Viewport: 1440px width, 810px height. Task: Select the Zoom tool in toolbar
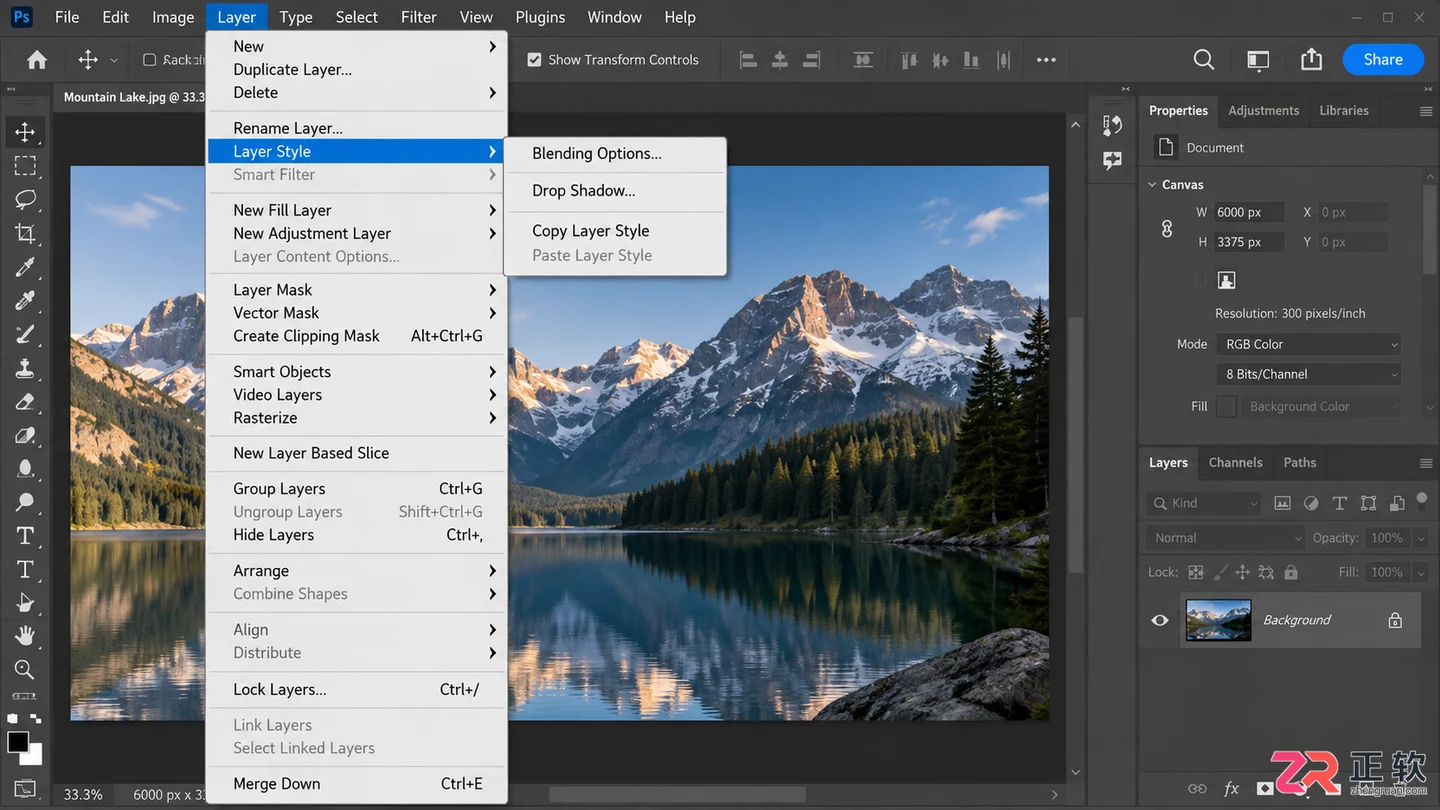point(25,669)
